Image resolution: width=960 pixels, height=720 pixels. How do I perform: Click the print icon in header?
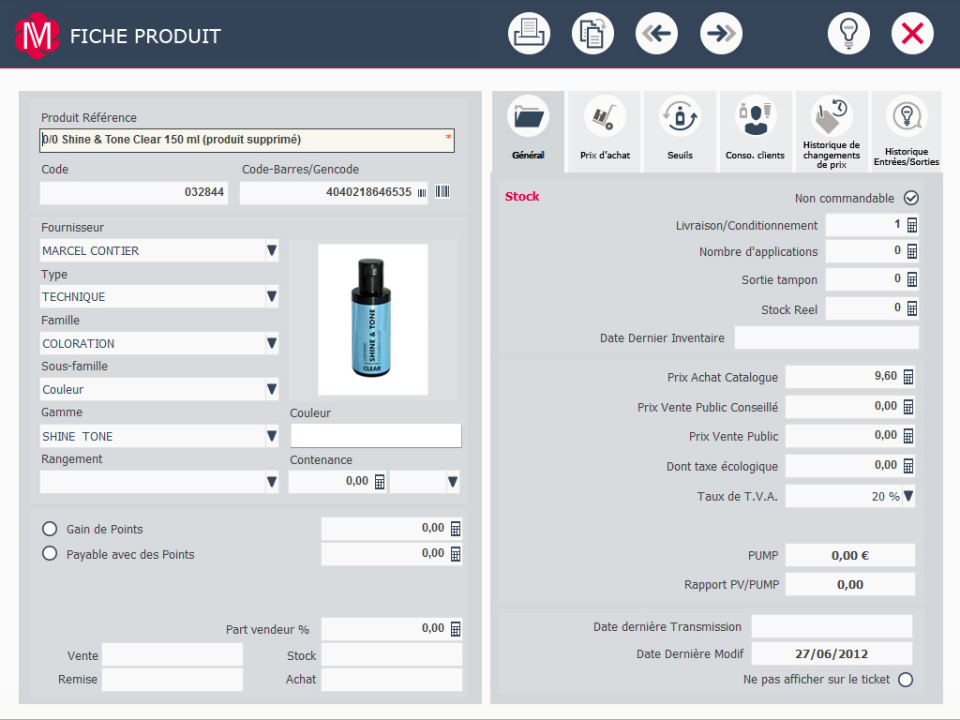tap(529, 34)
